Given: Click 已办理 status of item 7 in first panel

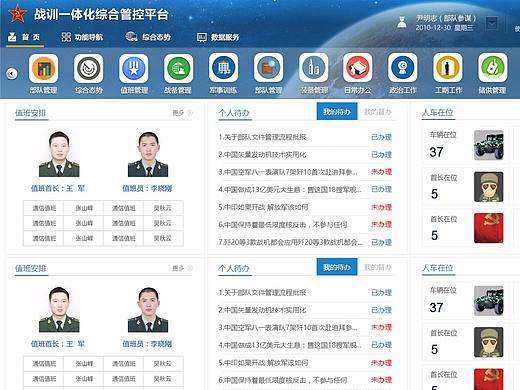Looking at the screenshot, I should (x=381, y=242).
